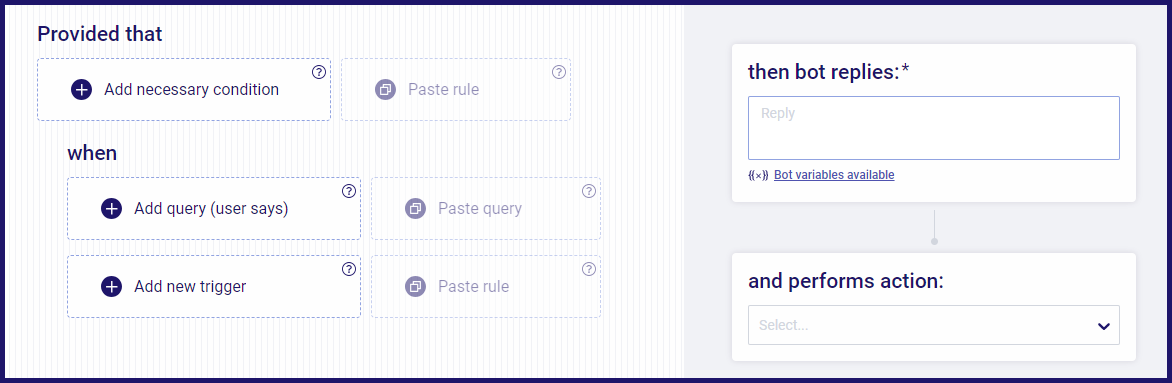This screenshot has width=1172, height=383.
Task: Open help icon on Add query card
Action: [348, 191]
